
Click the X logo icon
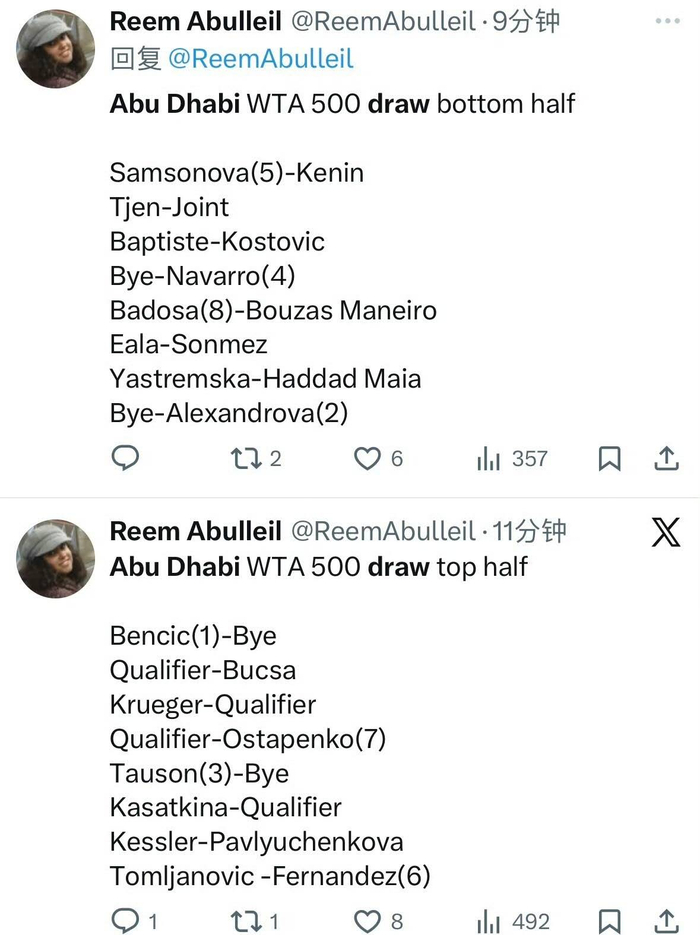click(666, 532)
